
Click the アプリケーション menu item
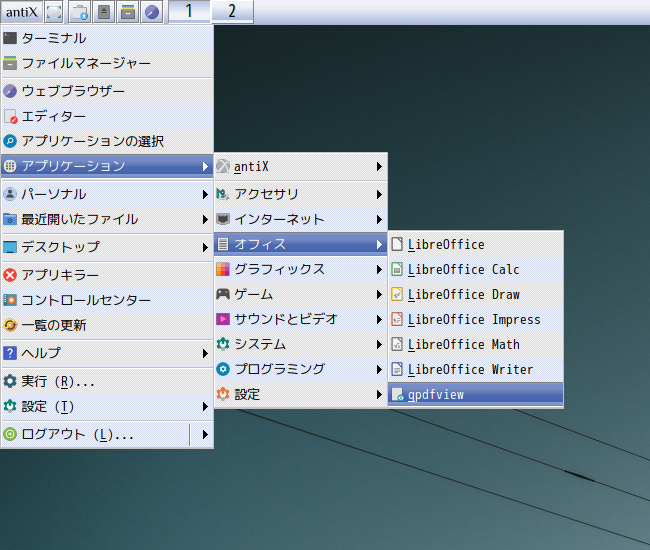[107, 166]
